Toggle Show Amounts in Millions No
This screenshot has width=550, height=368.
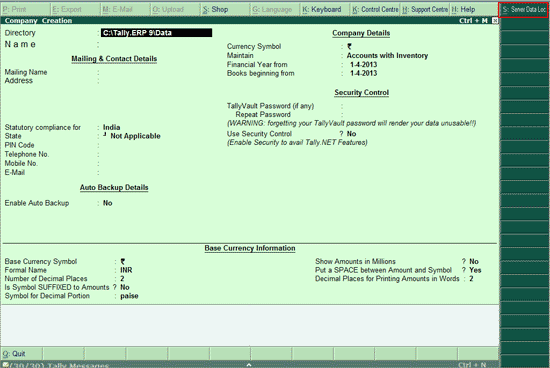tap(474, 262)
